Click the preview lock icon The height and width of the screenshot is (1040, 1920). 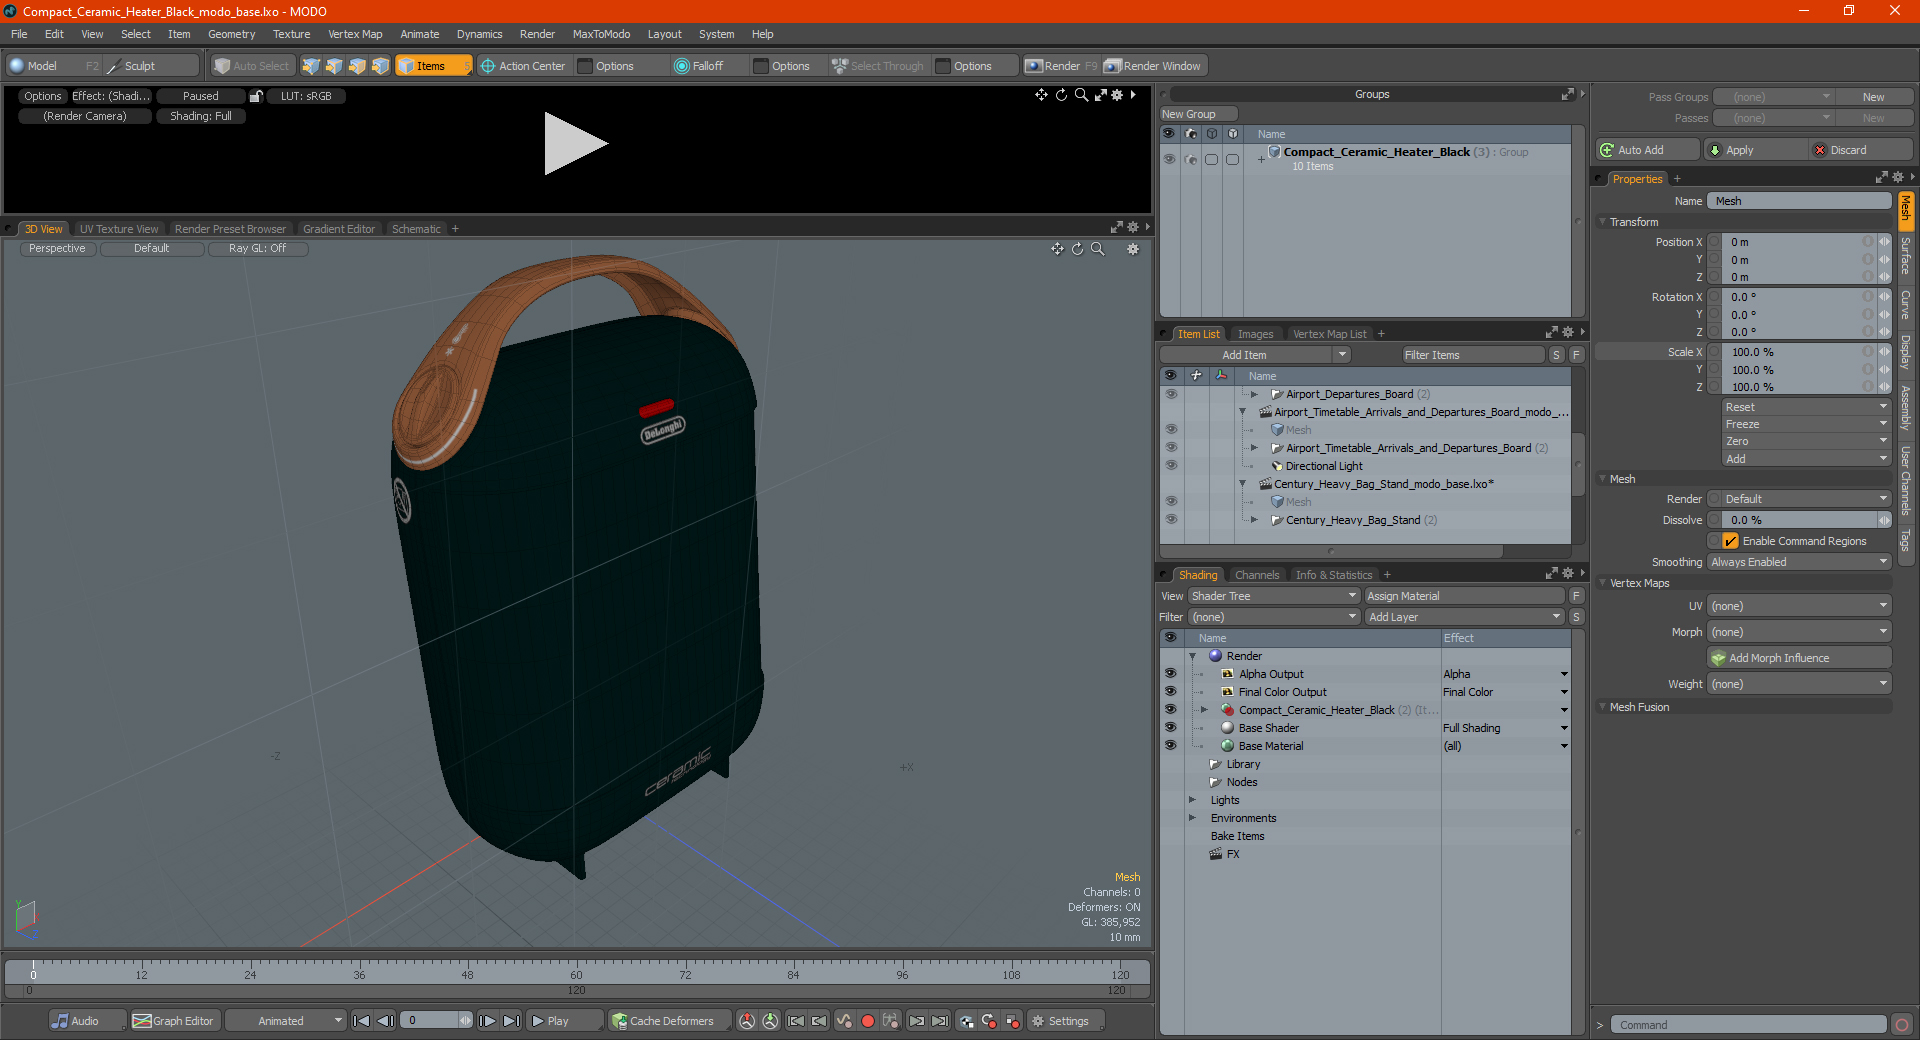pos(256,96)
